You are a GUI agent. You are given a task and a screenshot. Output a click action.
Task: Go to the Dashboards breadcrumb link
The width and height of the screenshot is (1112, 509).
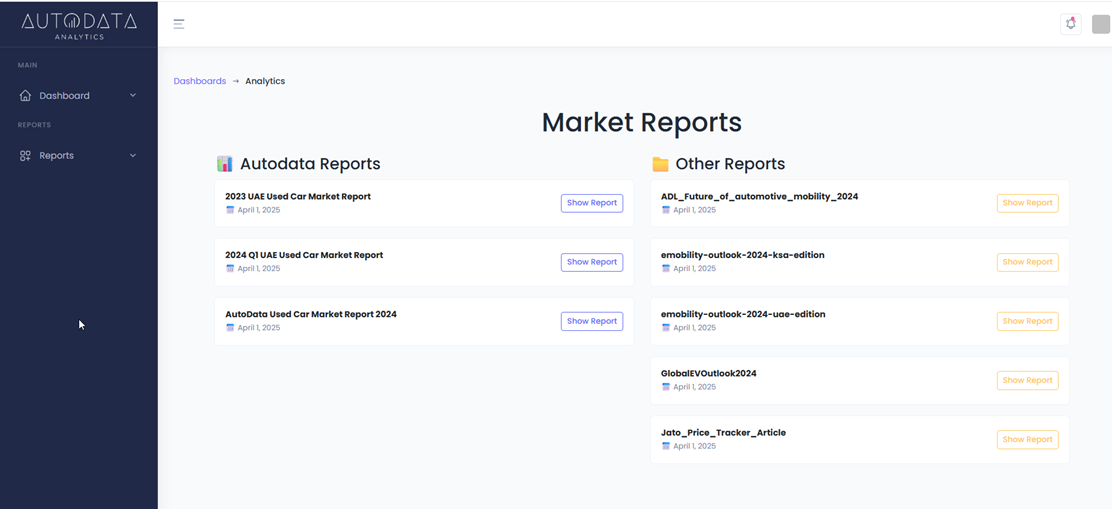pos(199,81)
